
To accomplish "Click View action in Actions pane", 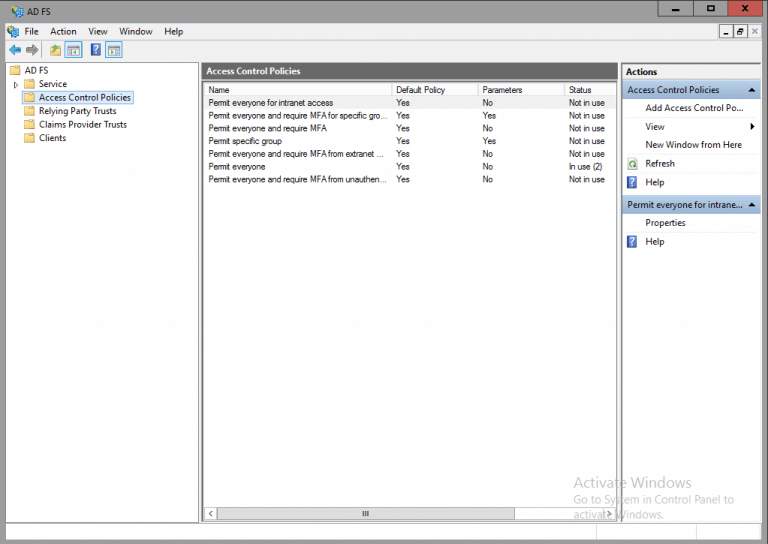I will point(655,127).
